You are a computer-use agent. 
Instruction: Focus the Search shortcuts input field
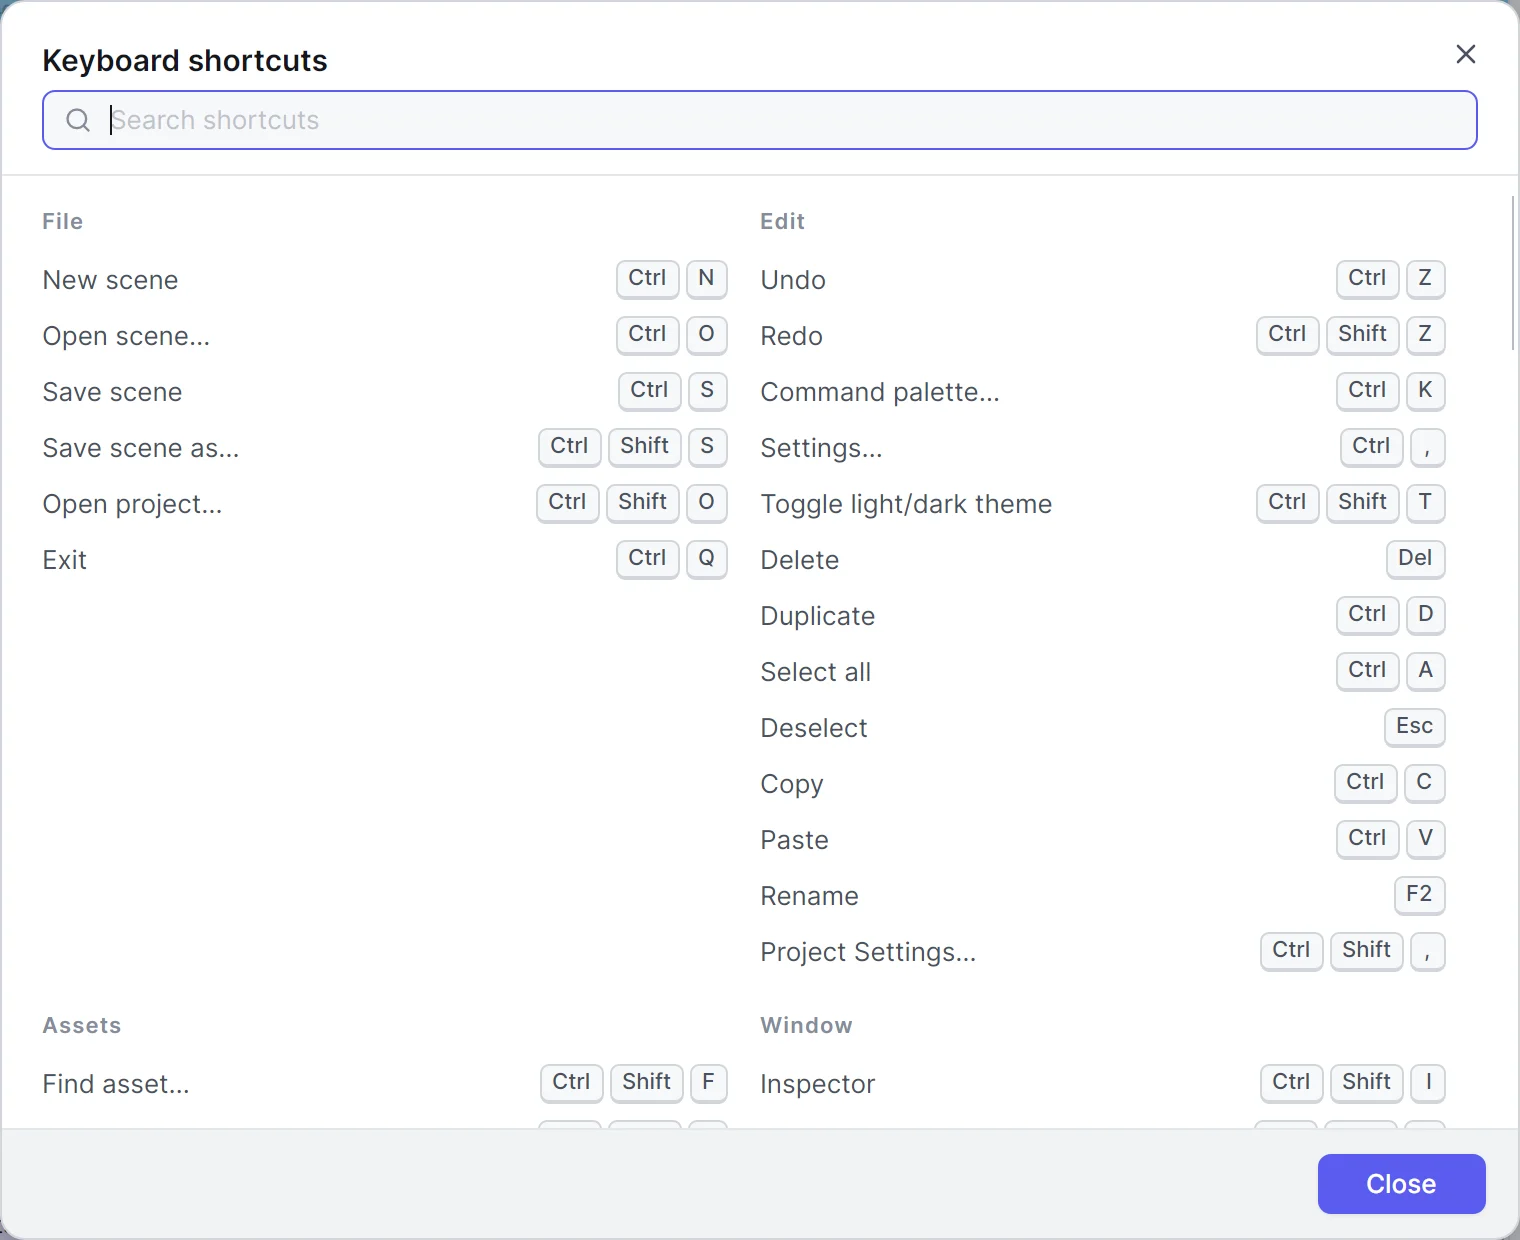pos(760,120)
